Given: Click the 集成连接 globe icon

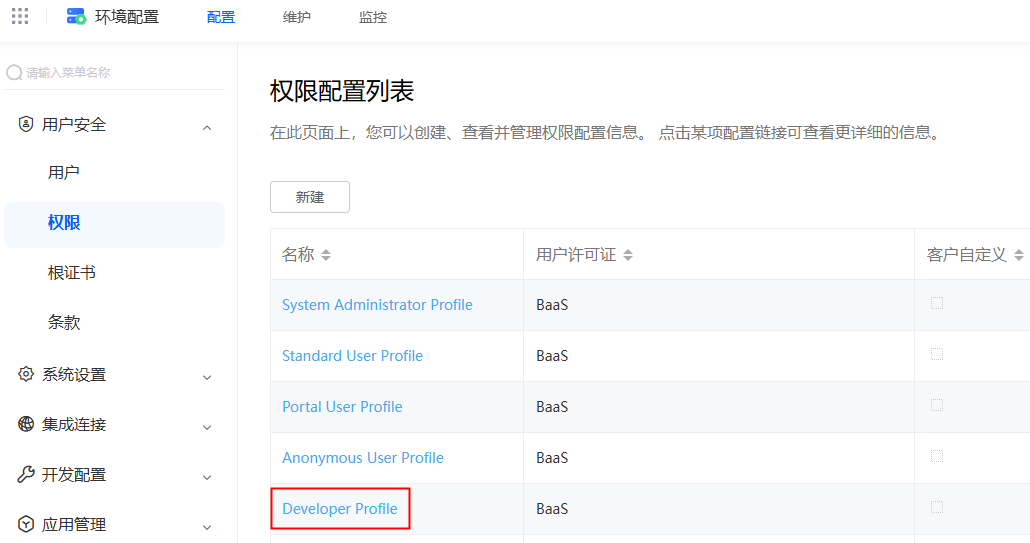Looking at the screenshot, I should pos(26,424).
